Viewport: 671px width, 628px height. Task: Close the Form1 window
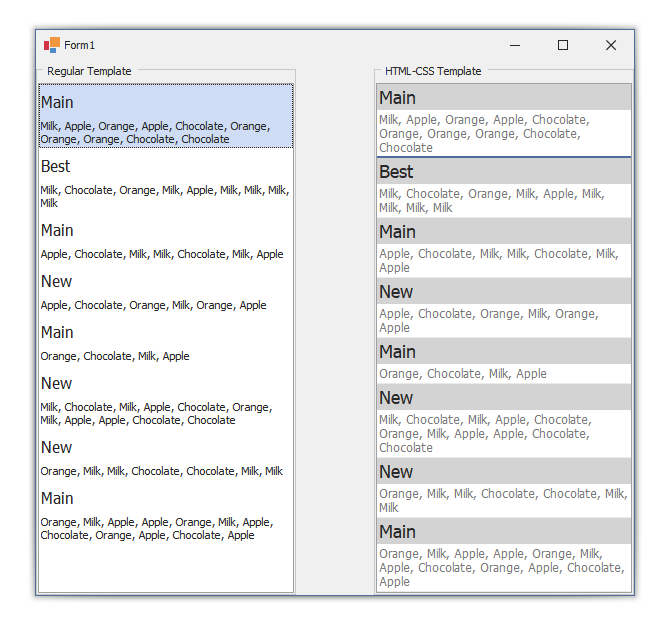[611, 45]
